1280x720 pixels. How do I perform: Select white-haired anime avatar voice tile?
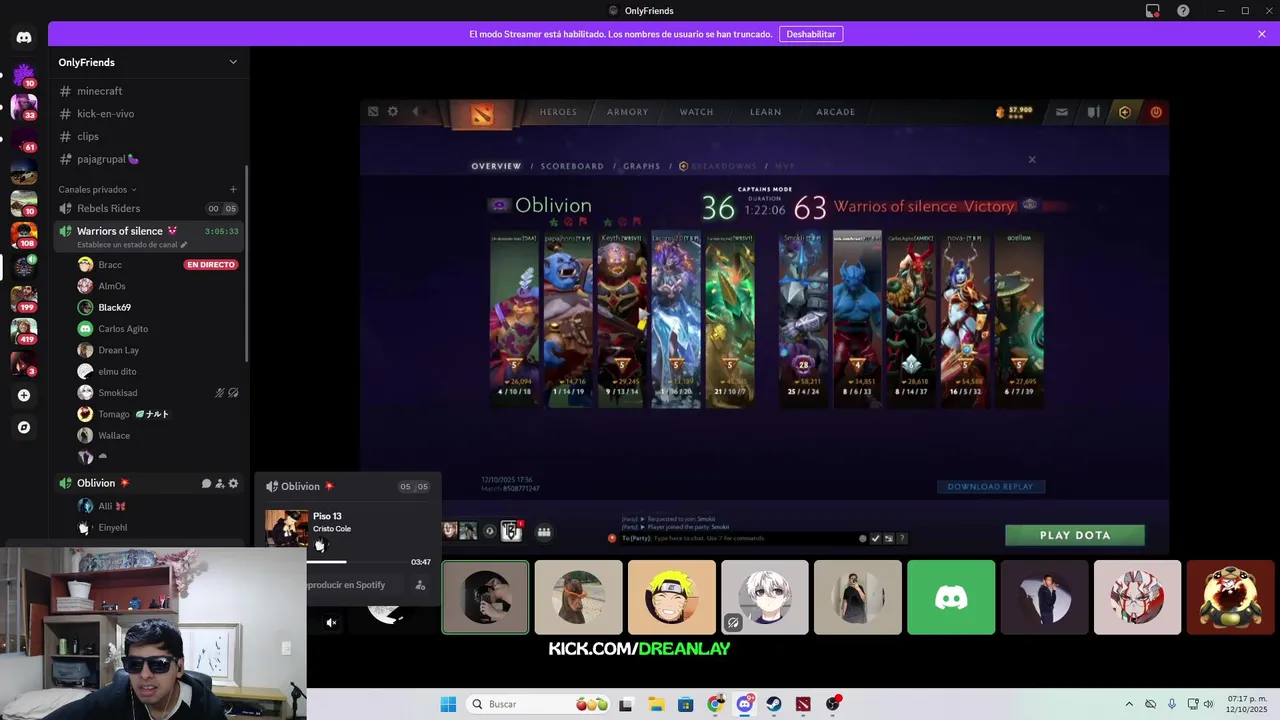tap(765, 597)
